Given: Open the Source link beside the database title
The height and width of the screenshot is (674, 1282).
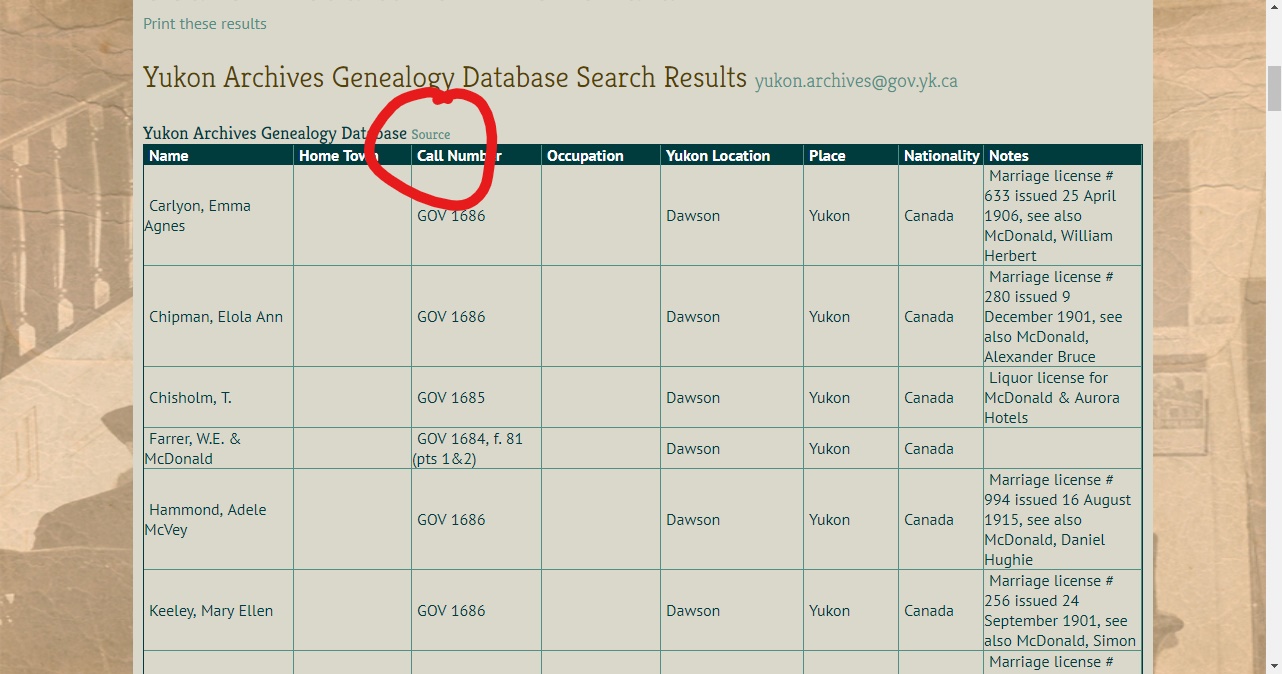Looking at the screenshot, I should (431, 135).
